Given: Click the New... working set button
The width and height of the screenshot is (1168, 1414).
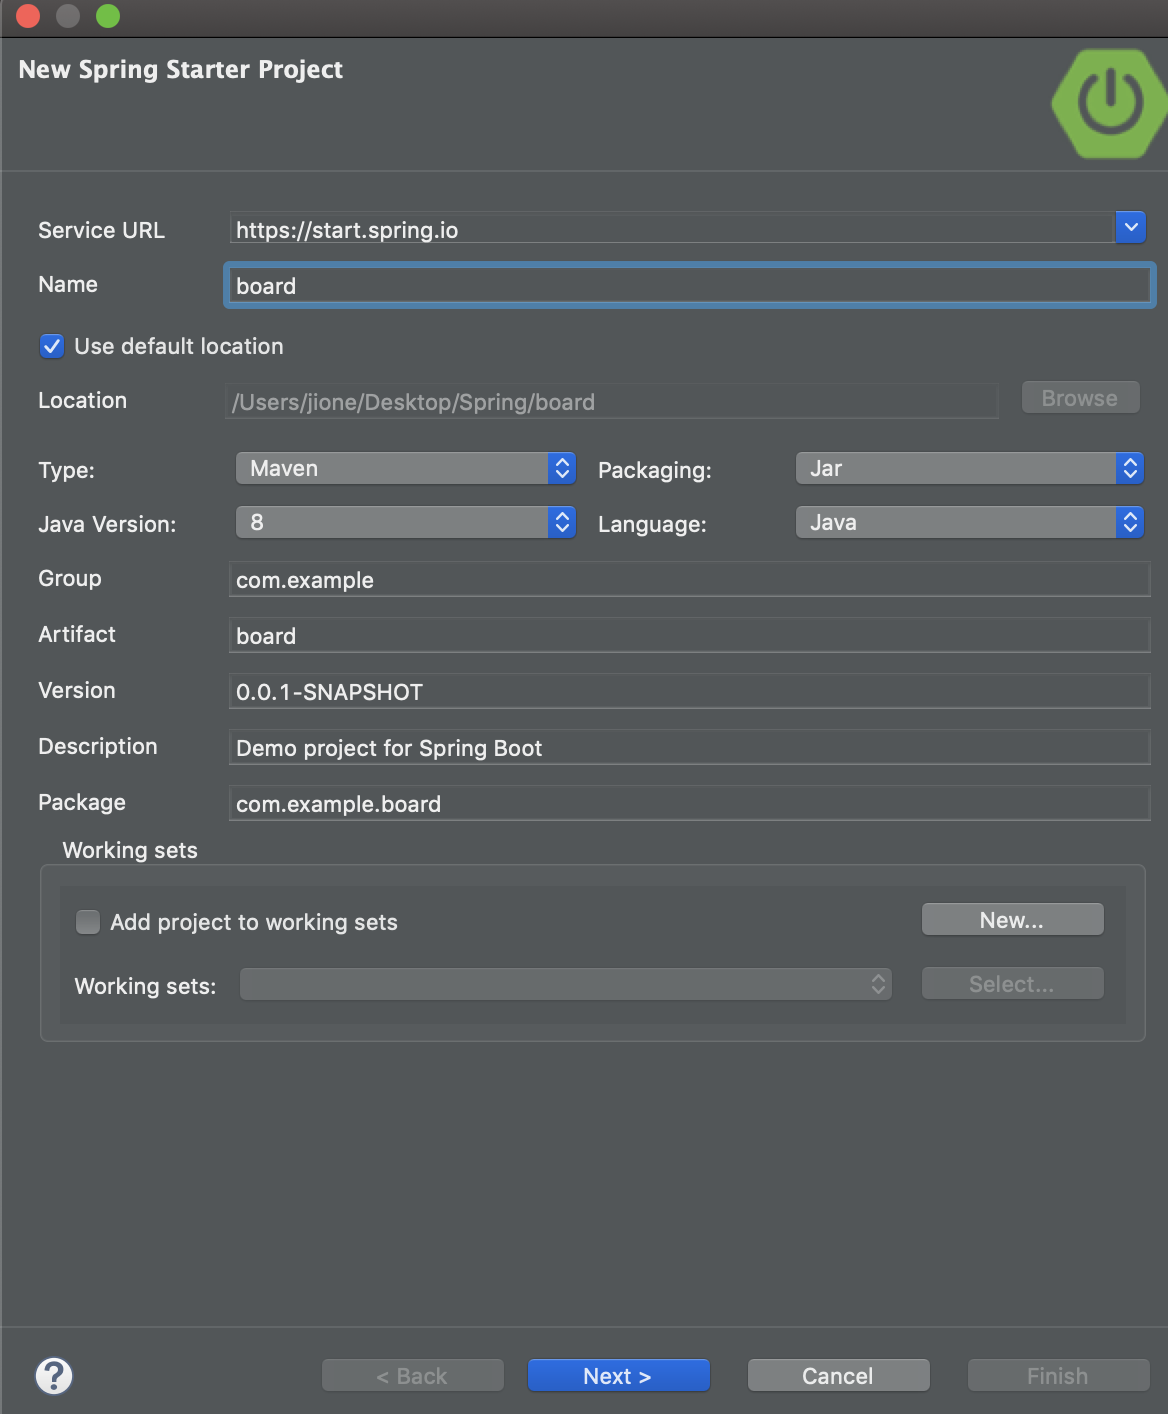Looking at the screenshot, I should tap(1013, 920).
